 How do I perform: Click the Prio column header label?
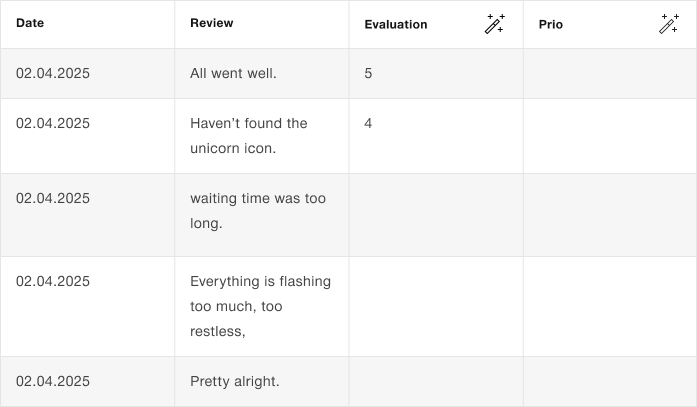pos(550,24)
